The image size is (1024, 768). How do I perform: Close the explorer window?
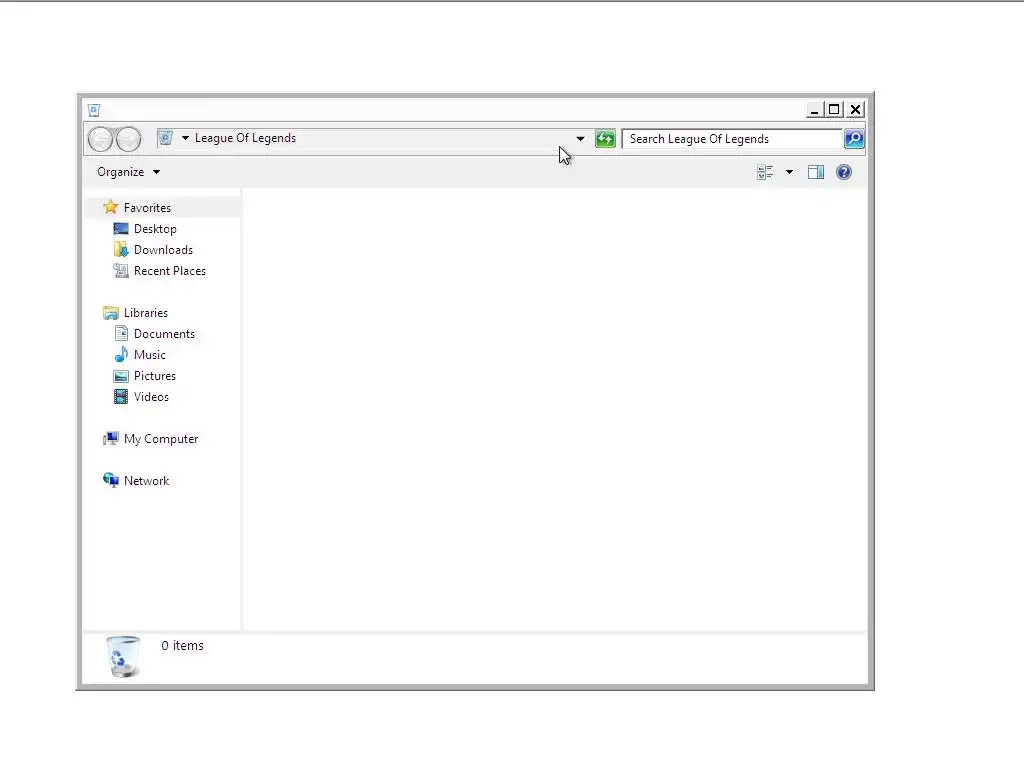pyautogui.click(x=856, y=110)
